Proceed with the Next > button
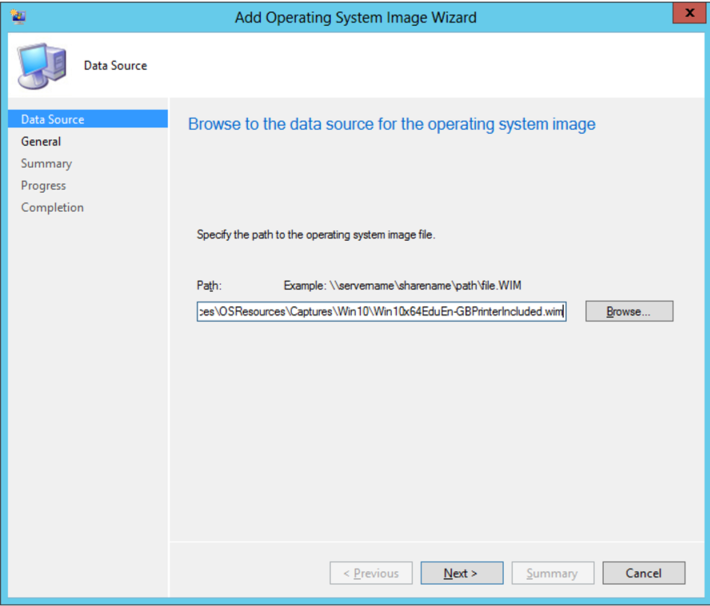Screen dimensions: 710x606 click(461, 573)
